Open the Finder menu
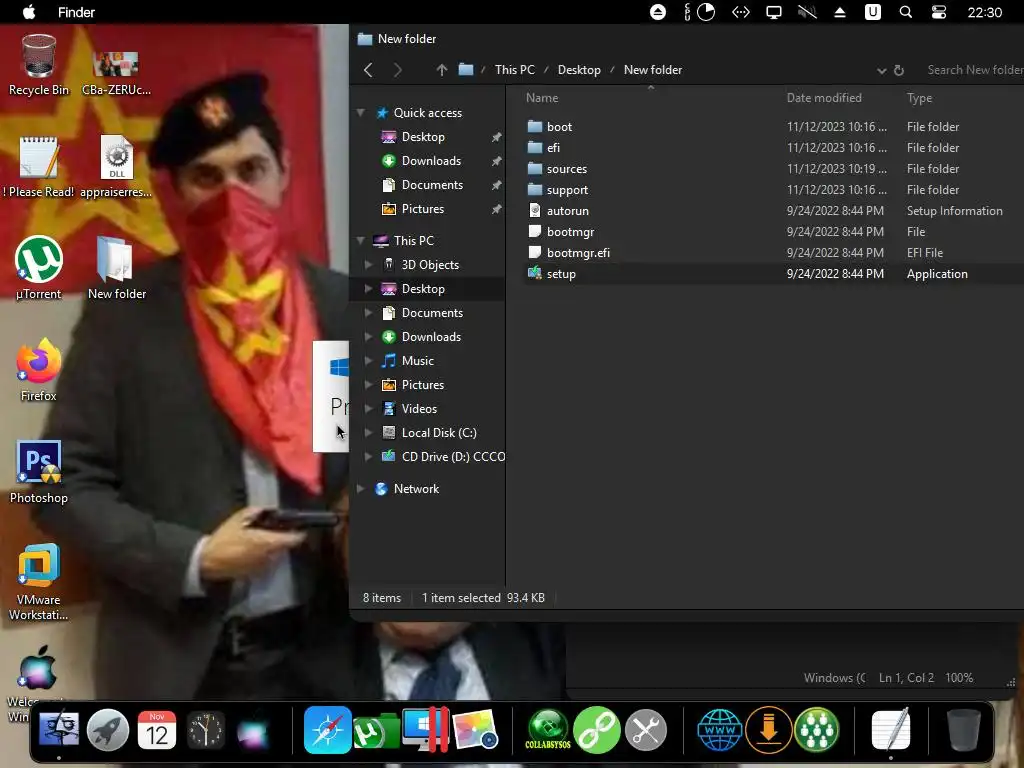This screenshot has height=768, width=1024. pos(76,12)
